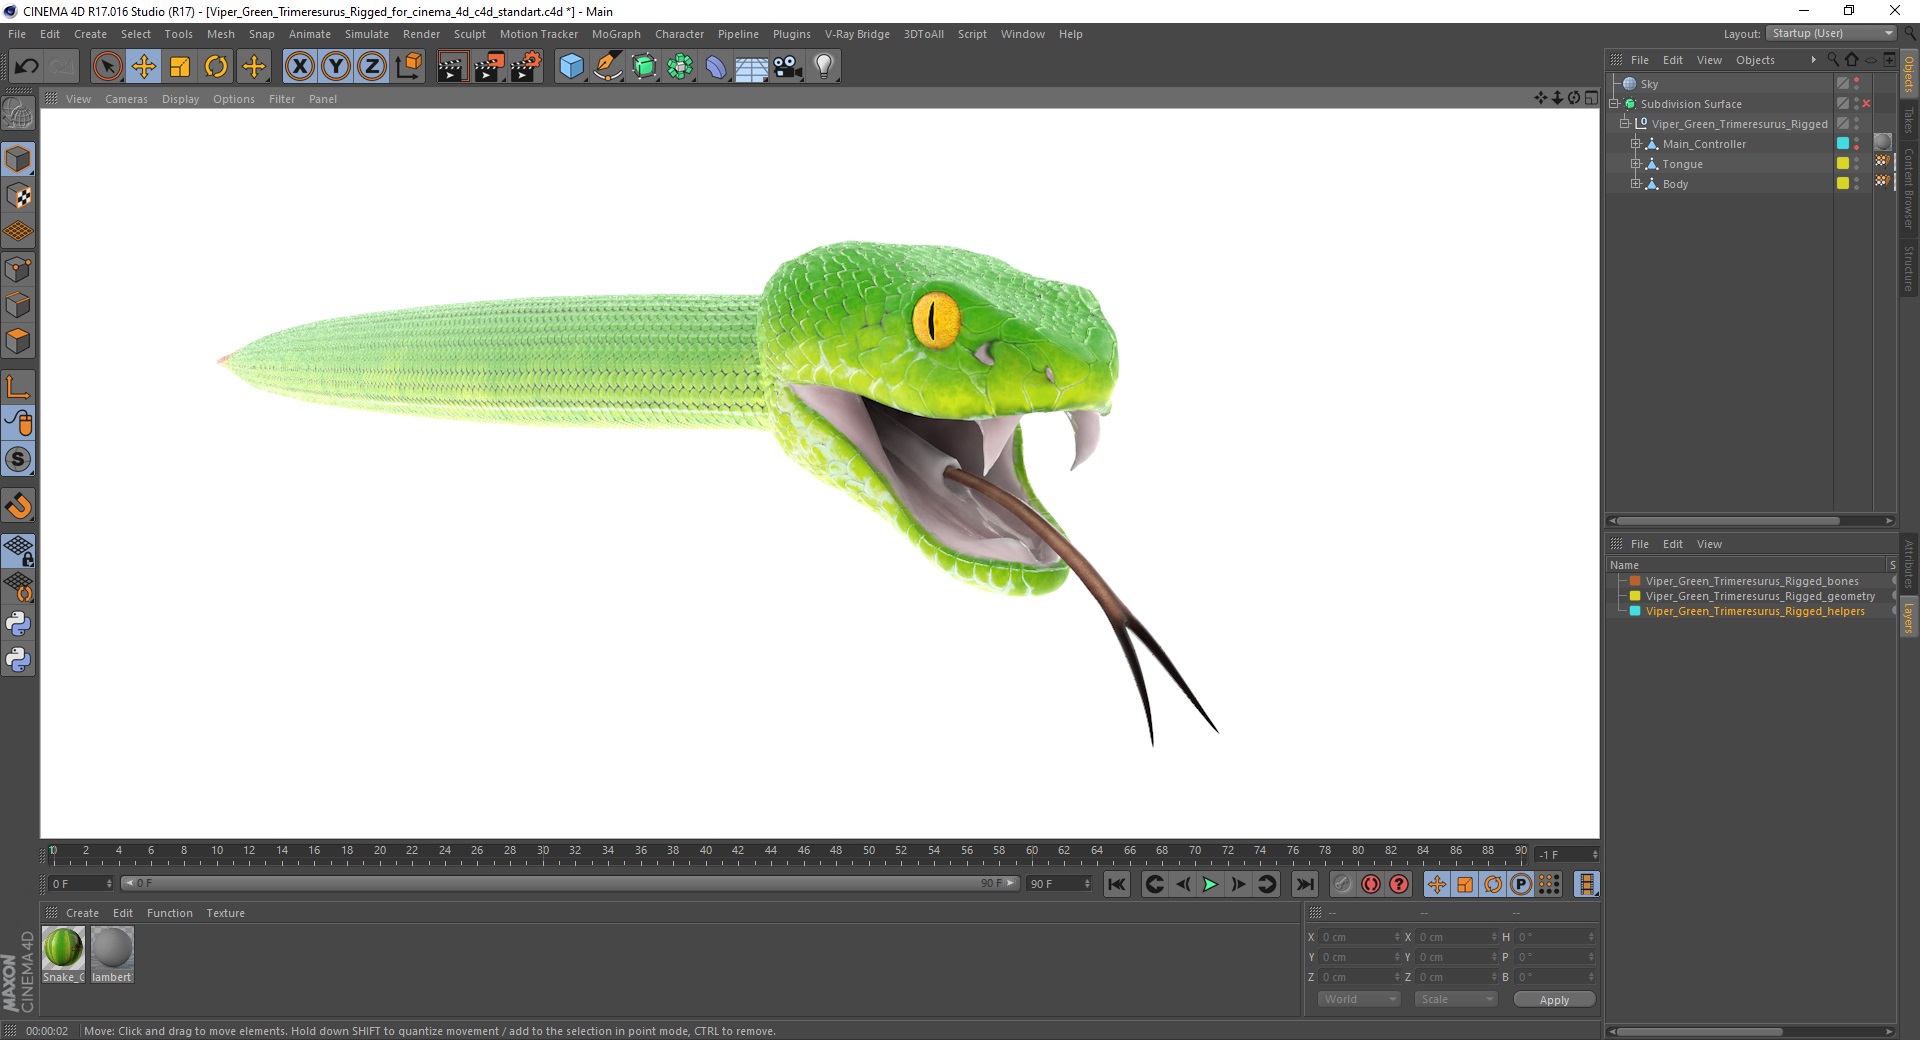Open Edit Render Settings icon
The image size is (1924, 1040).
click(x=526, y=67)
